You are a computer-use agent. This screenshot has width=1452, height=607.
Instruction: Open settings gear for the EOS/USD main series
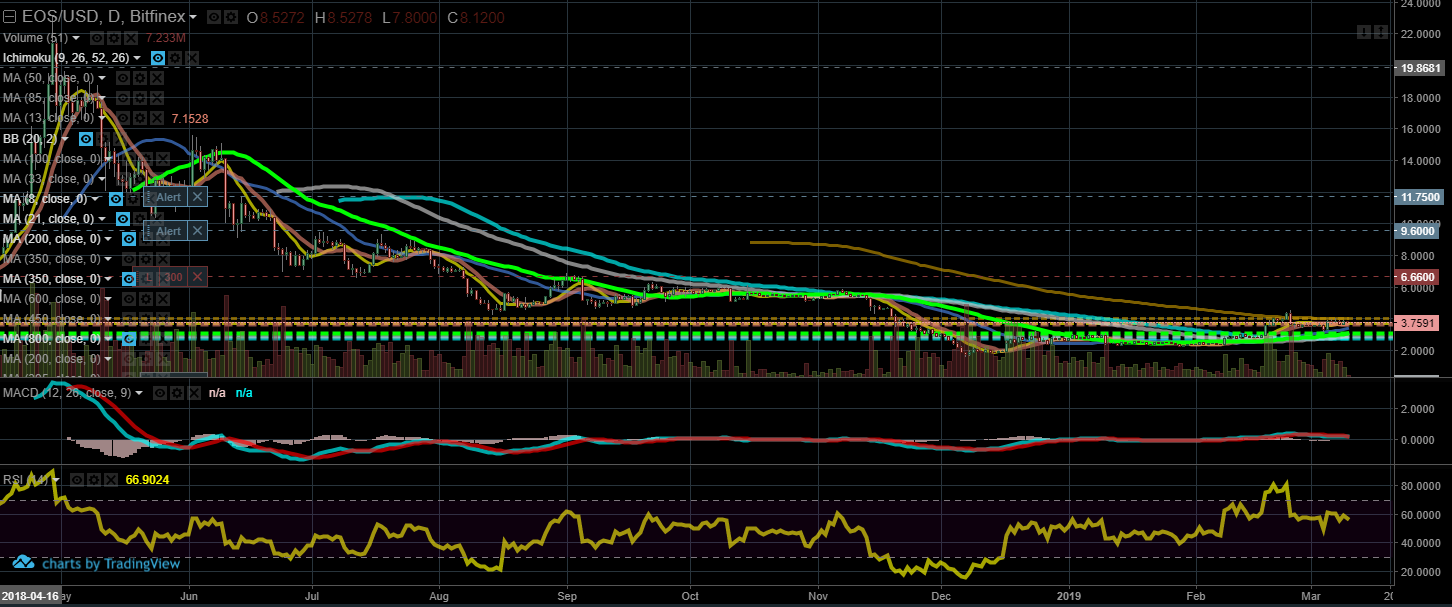click(x=231, y=17)
